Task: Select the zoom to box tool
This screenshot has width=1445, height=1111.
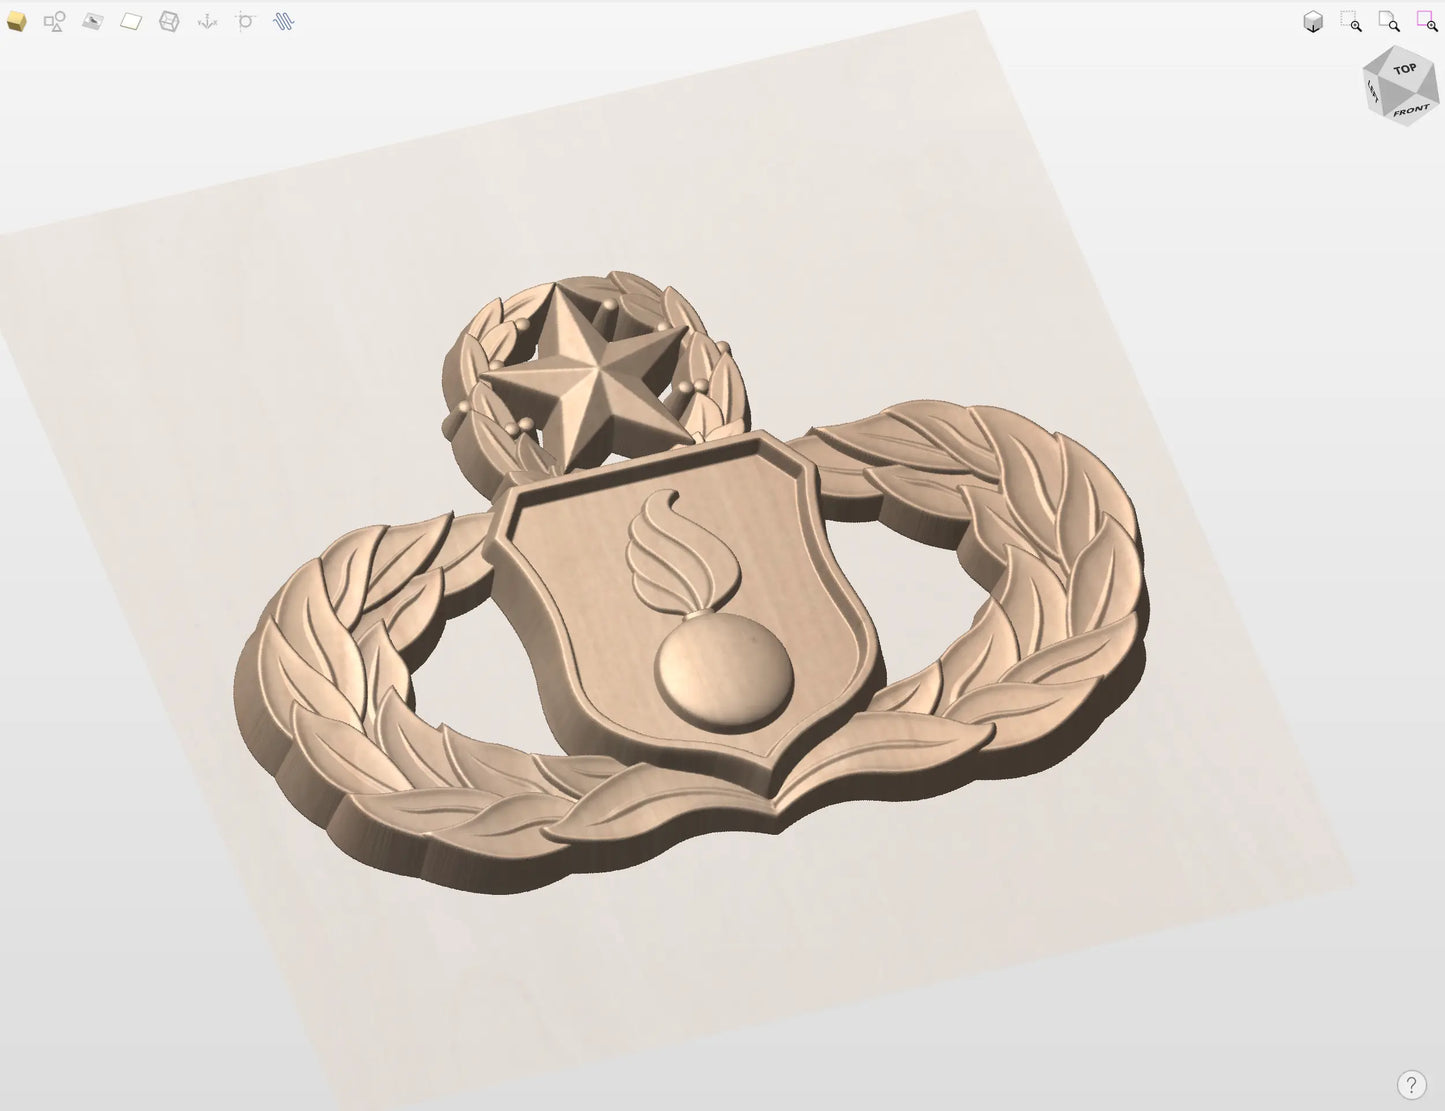Action: (1351, 22)
